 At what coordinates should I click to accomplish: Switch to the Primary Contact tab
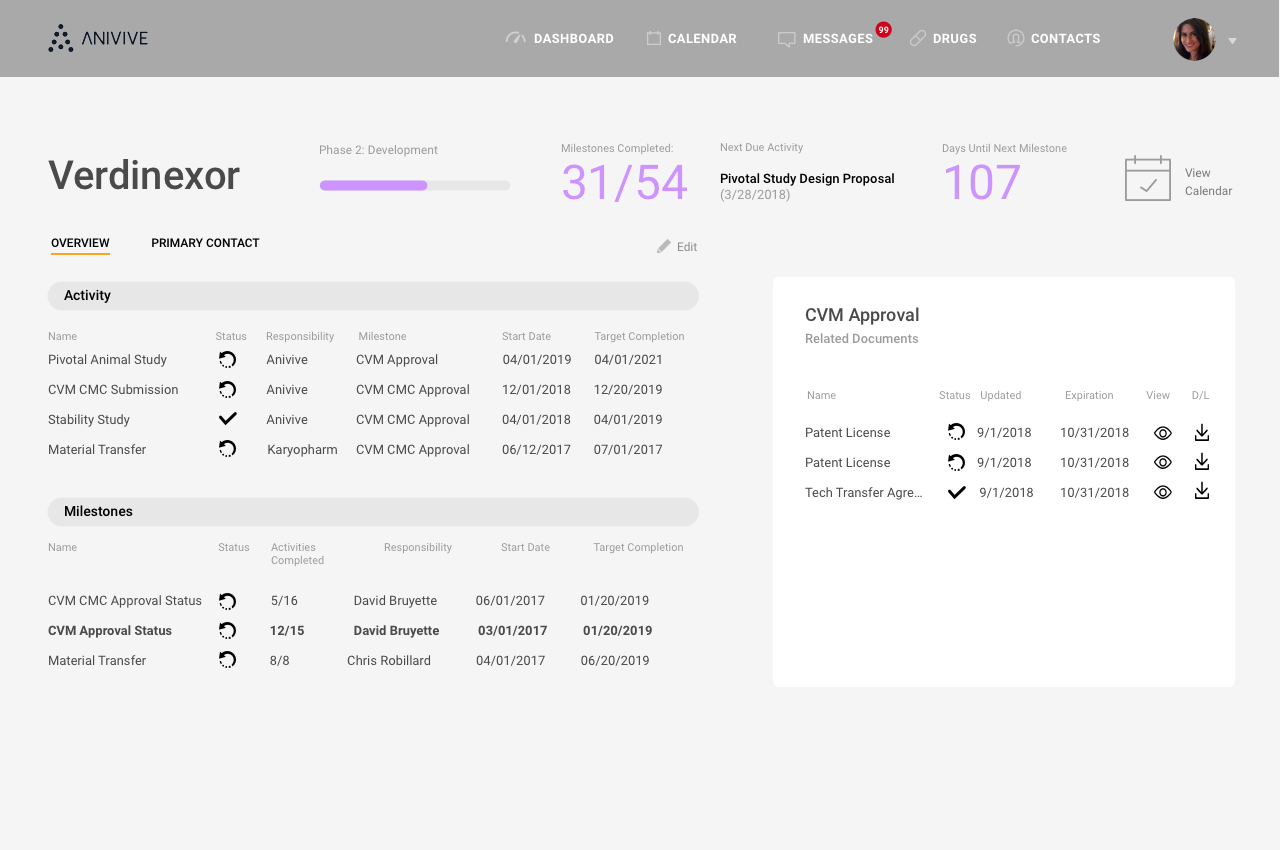click(205, 243)
